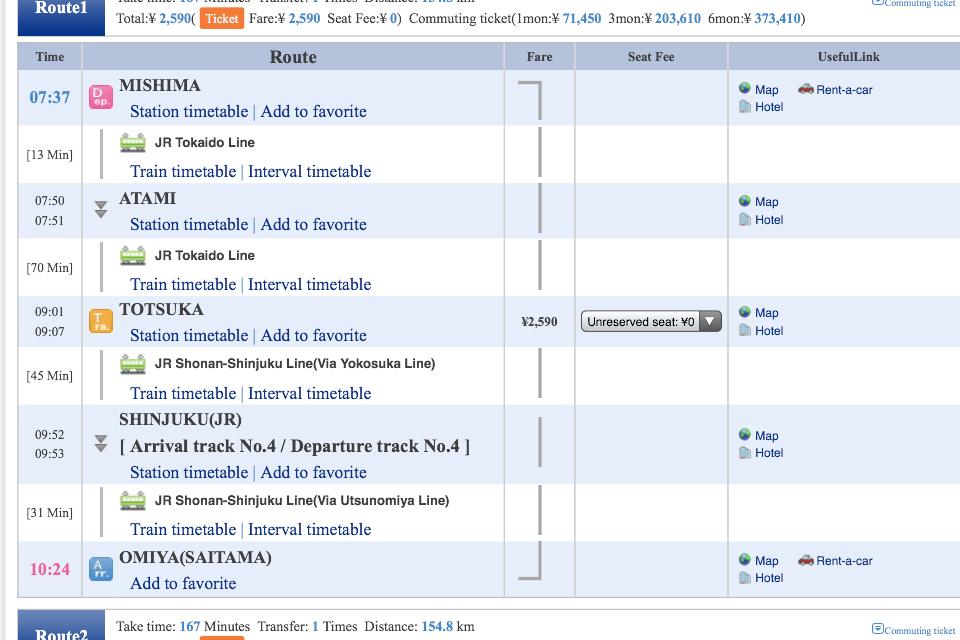Click the Hotel building icon in the MISHIMA row
This screenshot has height=640, width=960.
coord(744,107)
